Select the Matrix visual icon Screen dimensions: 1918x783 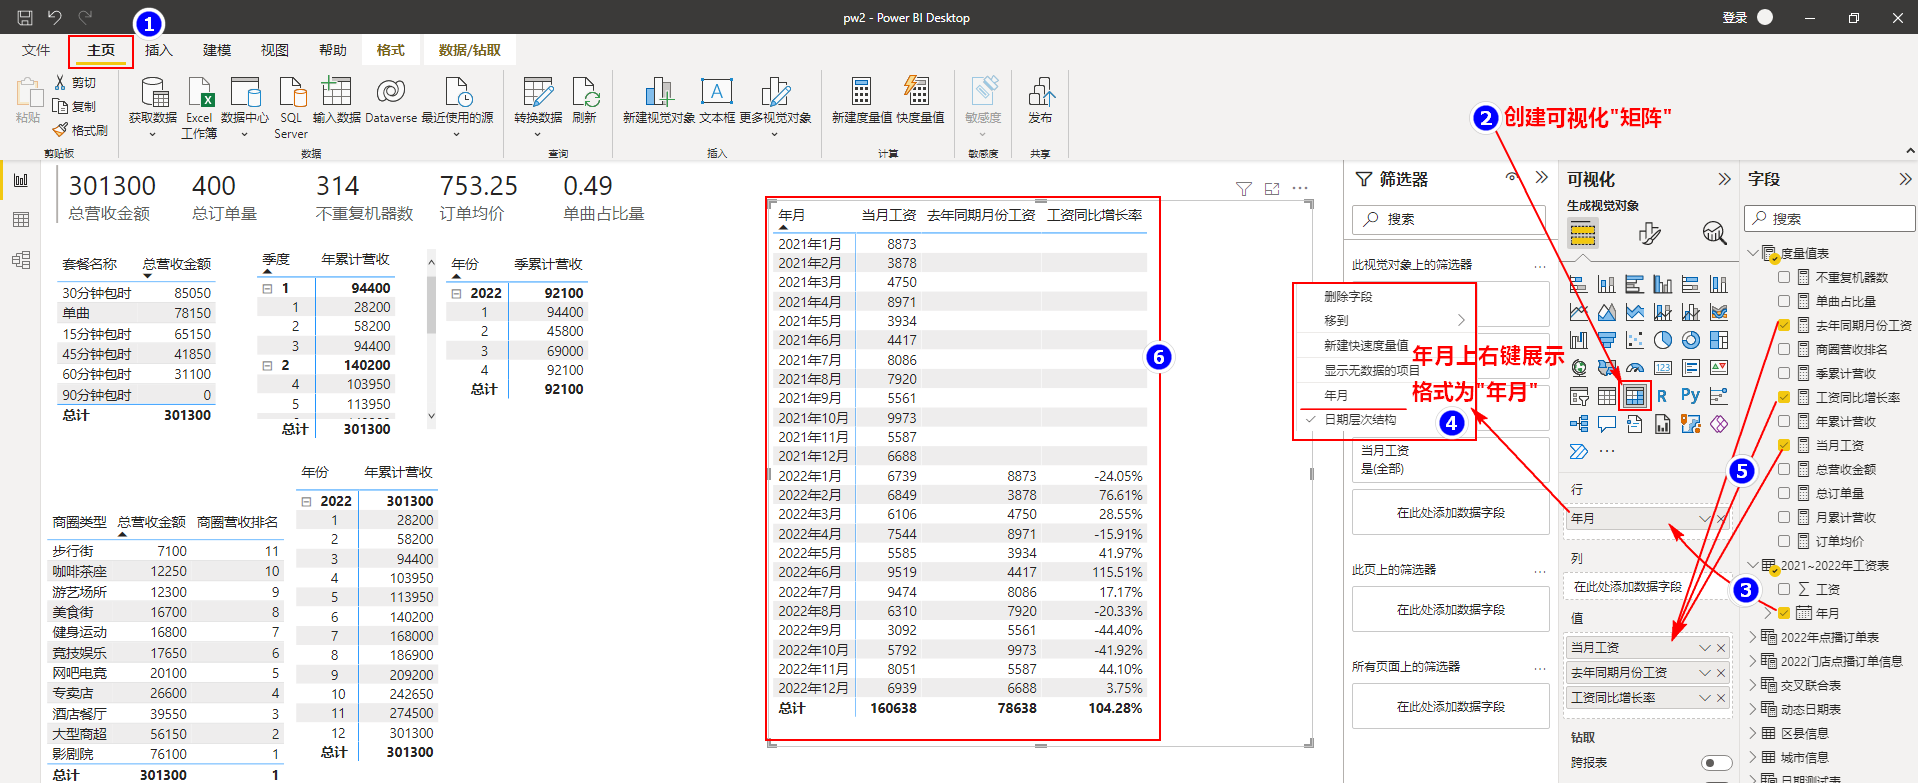pyautogui.click(x=1634, y=396)
